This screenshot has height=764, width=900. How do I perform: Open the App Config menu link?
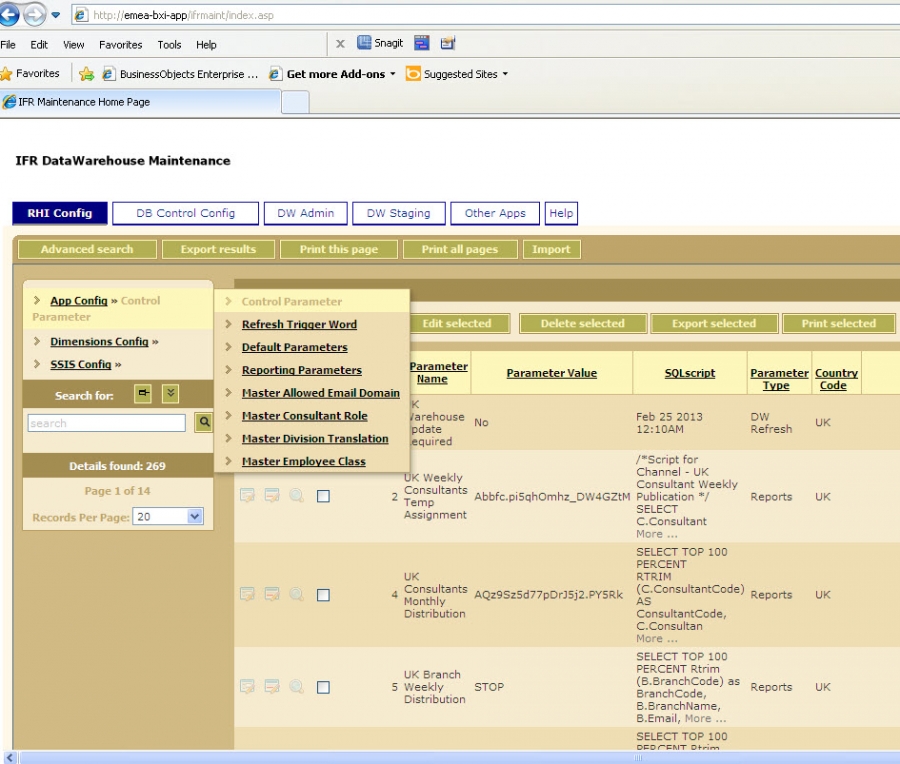79,300
